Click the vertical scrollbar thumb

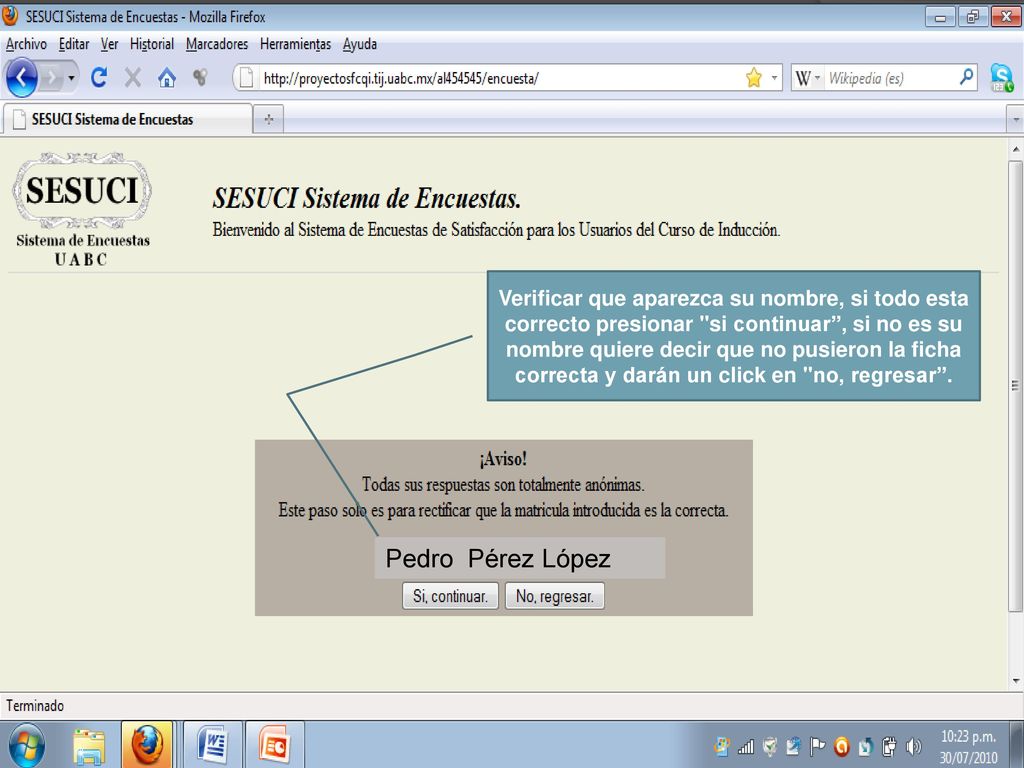1016,385
